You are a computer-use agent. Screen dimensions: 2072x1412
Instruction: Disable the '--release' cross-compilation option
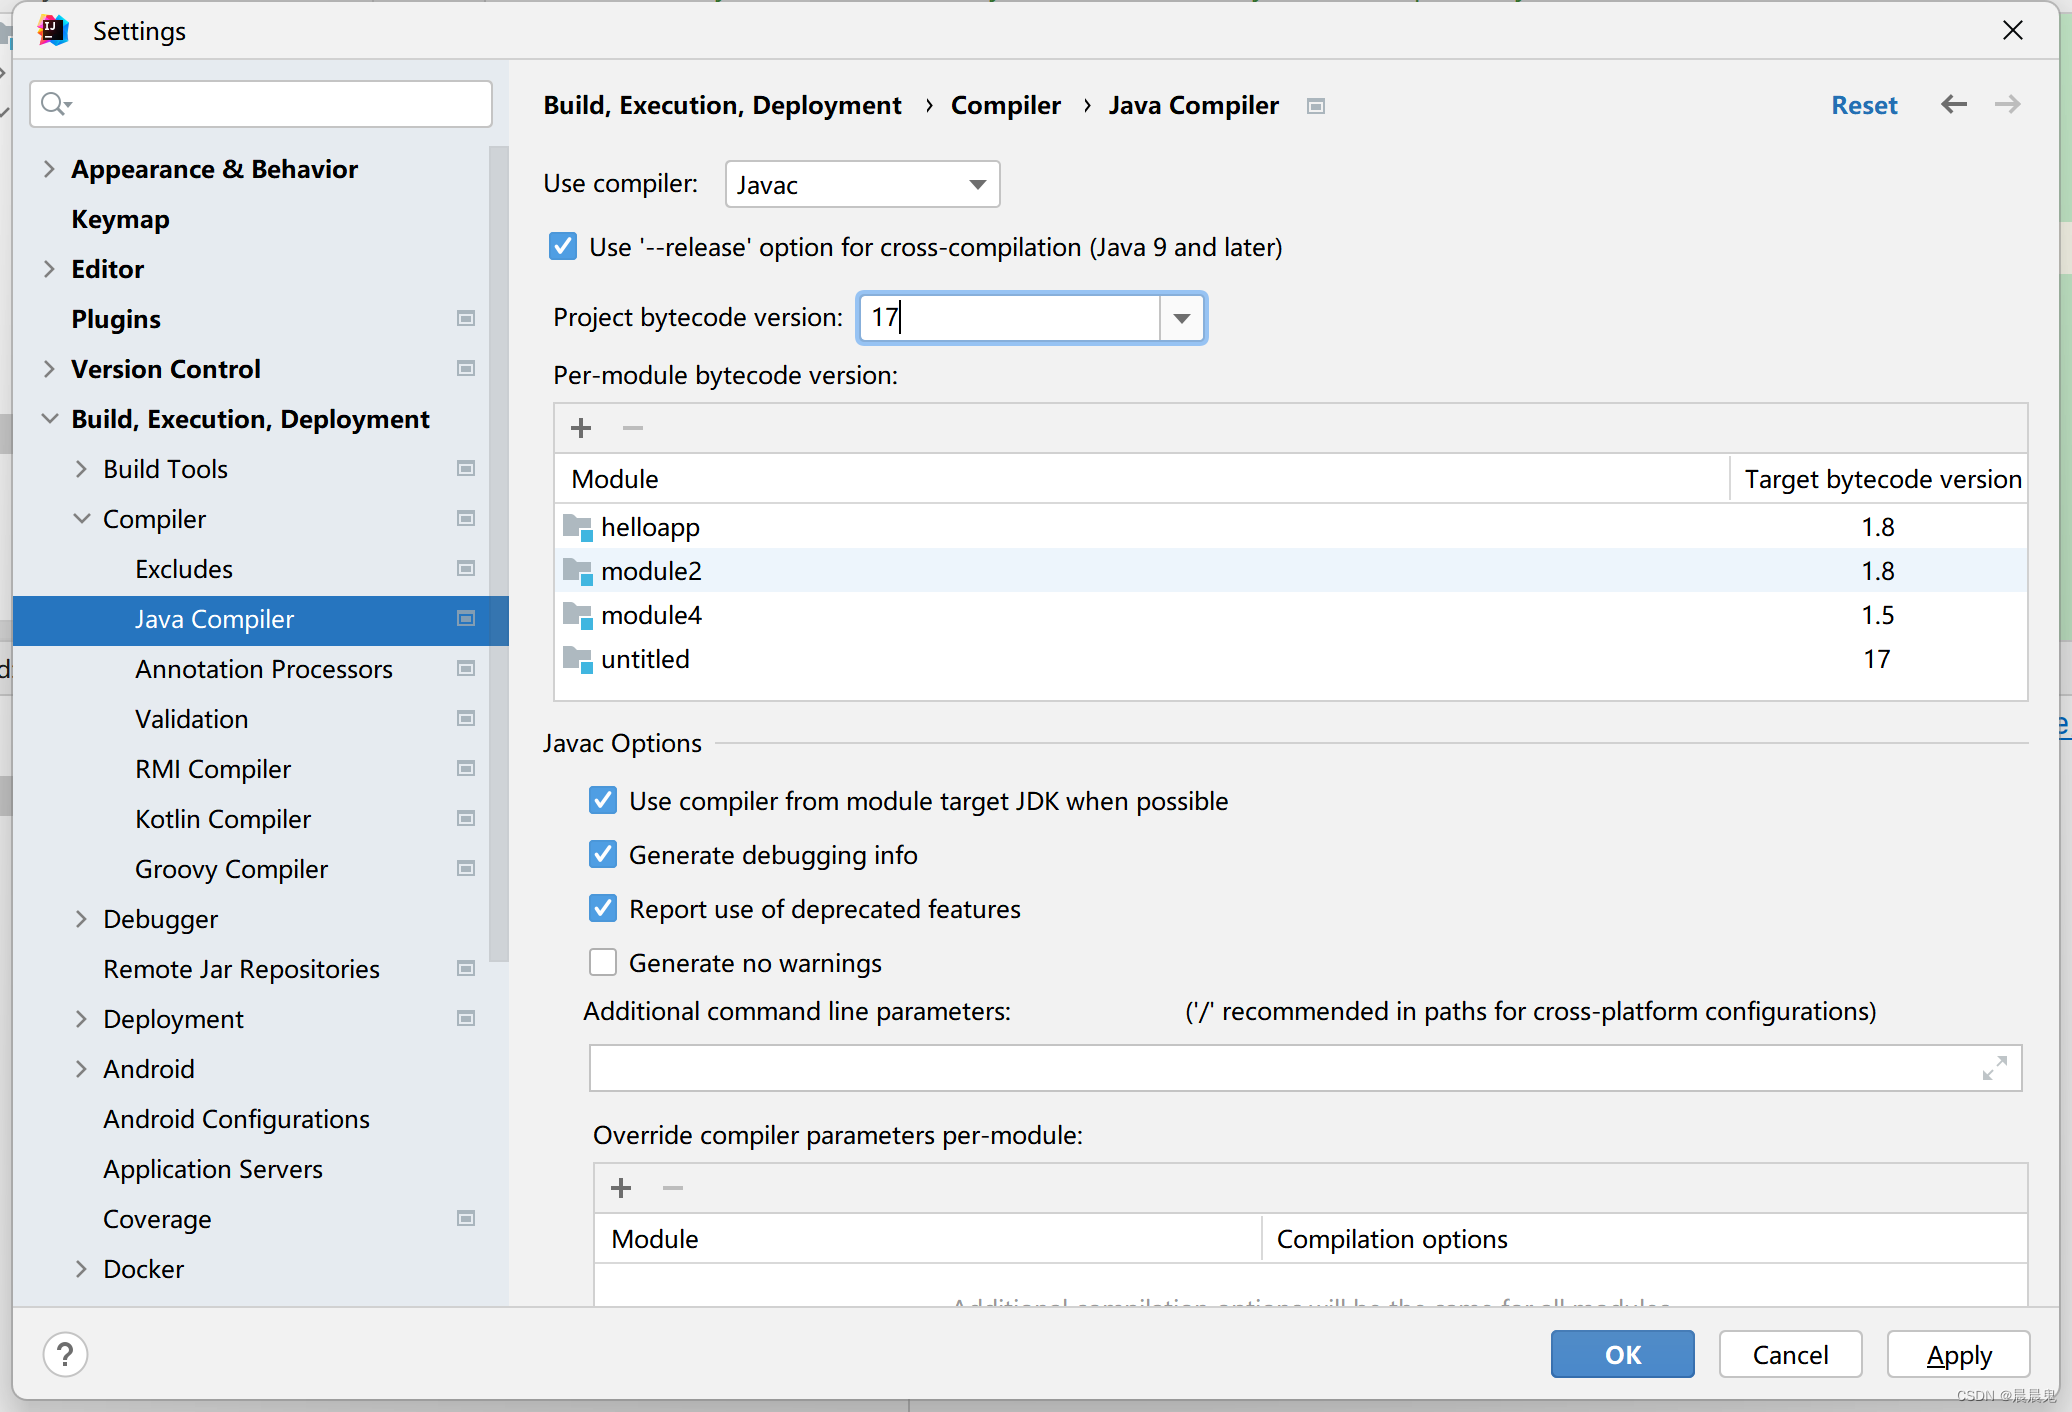[563, 247]
